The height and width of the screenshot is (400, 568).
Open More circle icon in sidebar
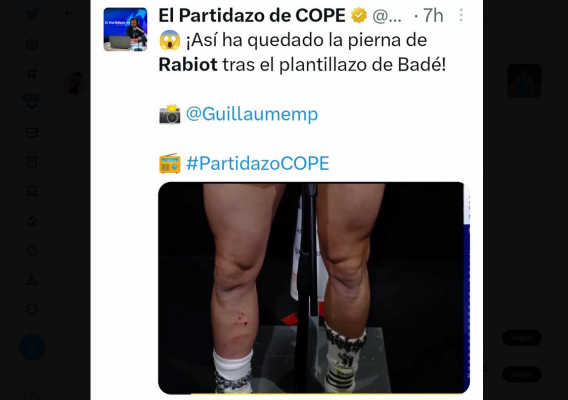tap(32, 309)
